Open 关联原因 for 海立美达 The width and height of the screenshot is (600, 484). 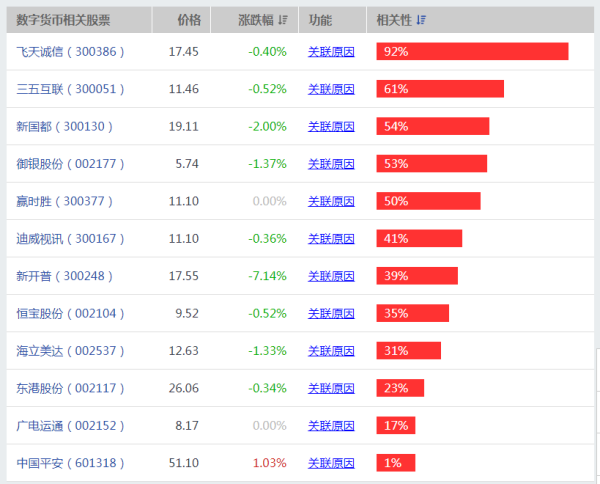[331, 350]
